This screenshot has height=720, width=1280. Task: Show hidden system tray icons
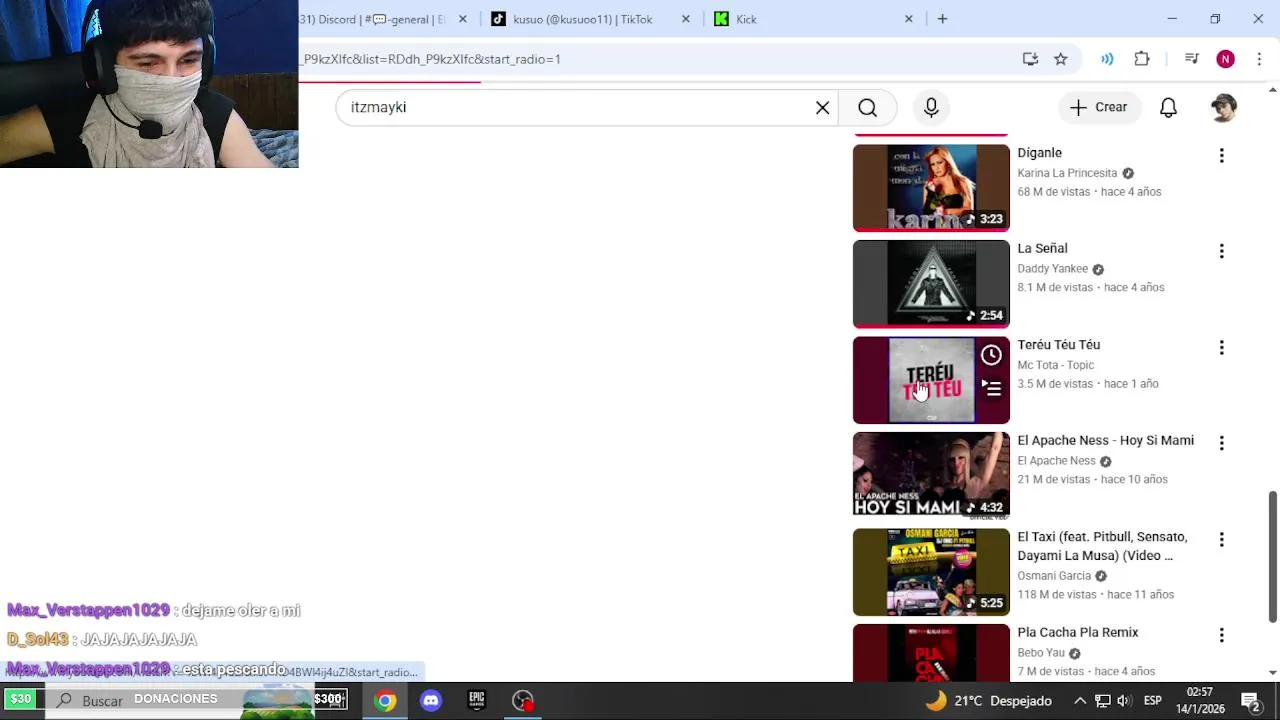click(x=1080, y=701)
